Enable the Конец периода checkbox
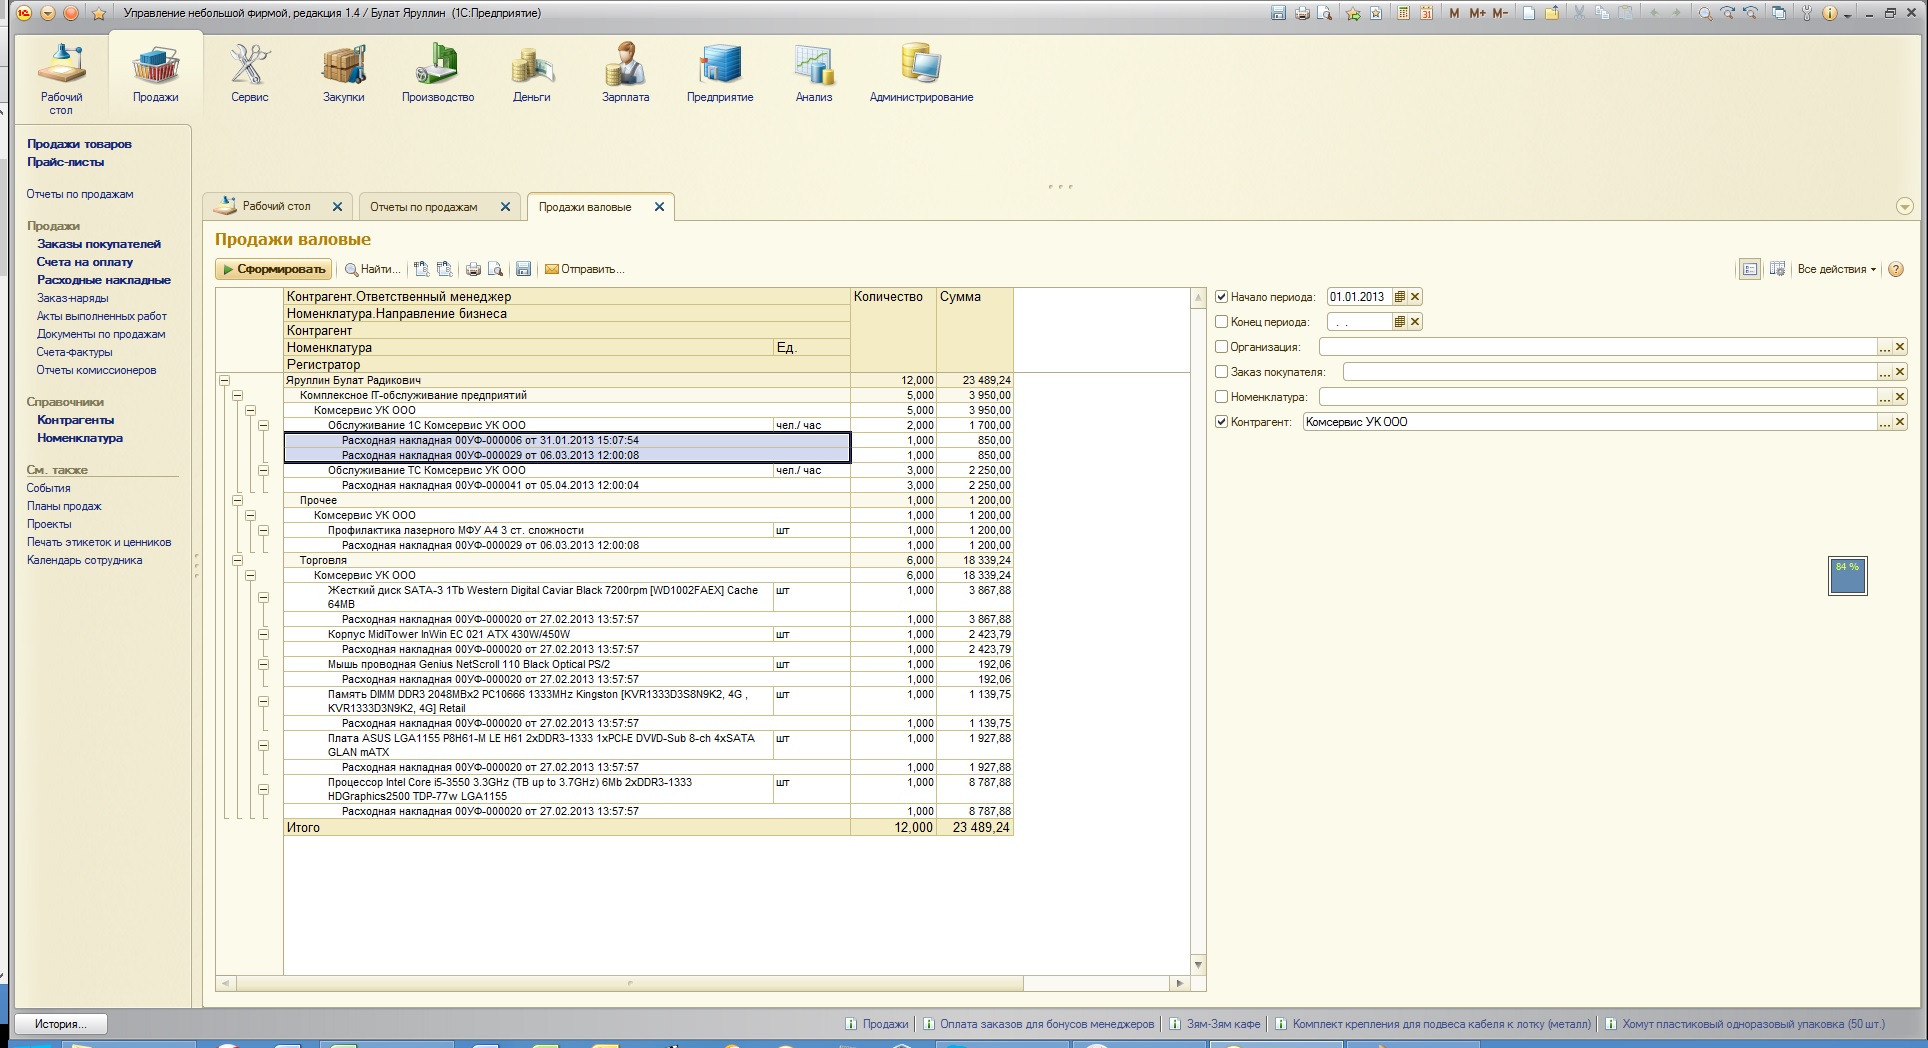 point(1221,322)
